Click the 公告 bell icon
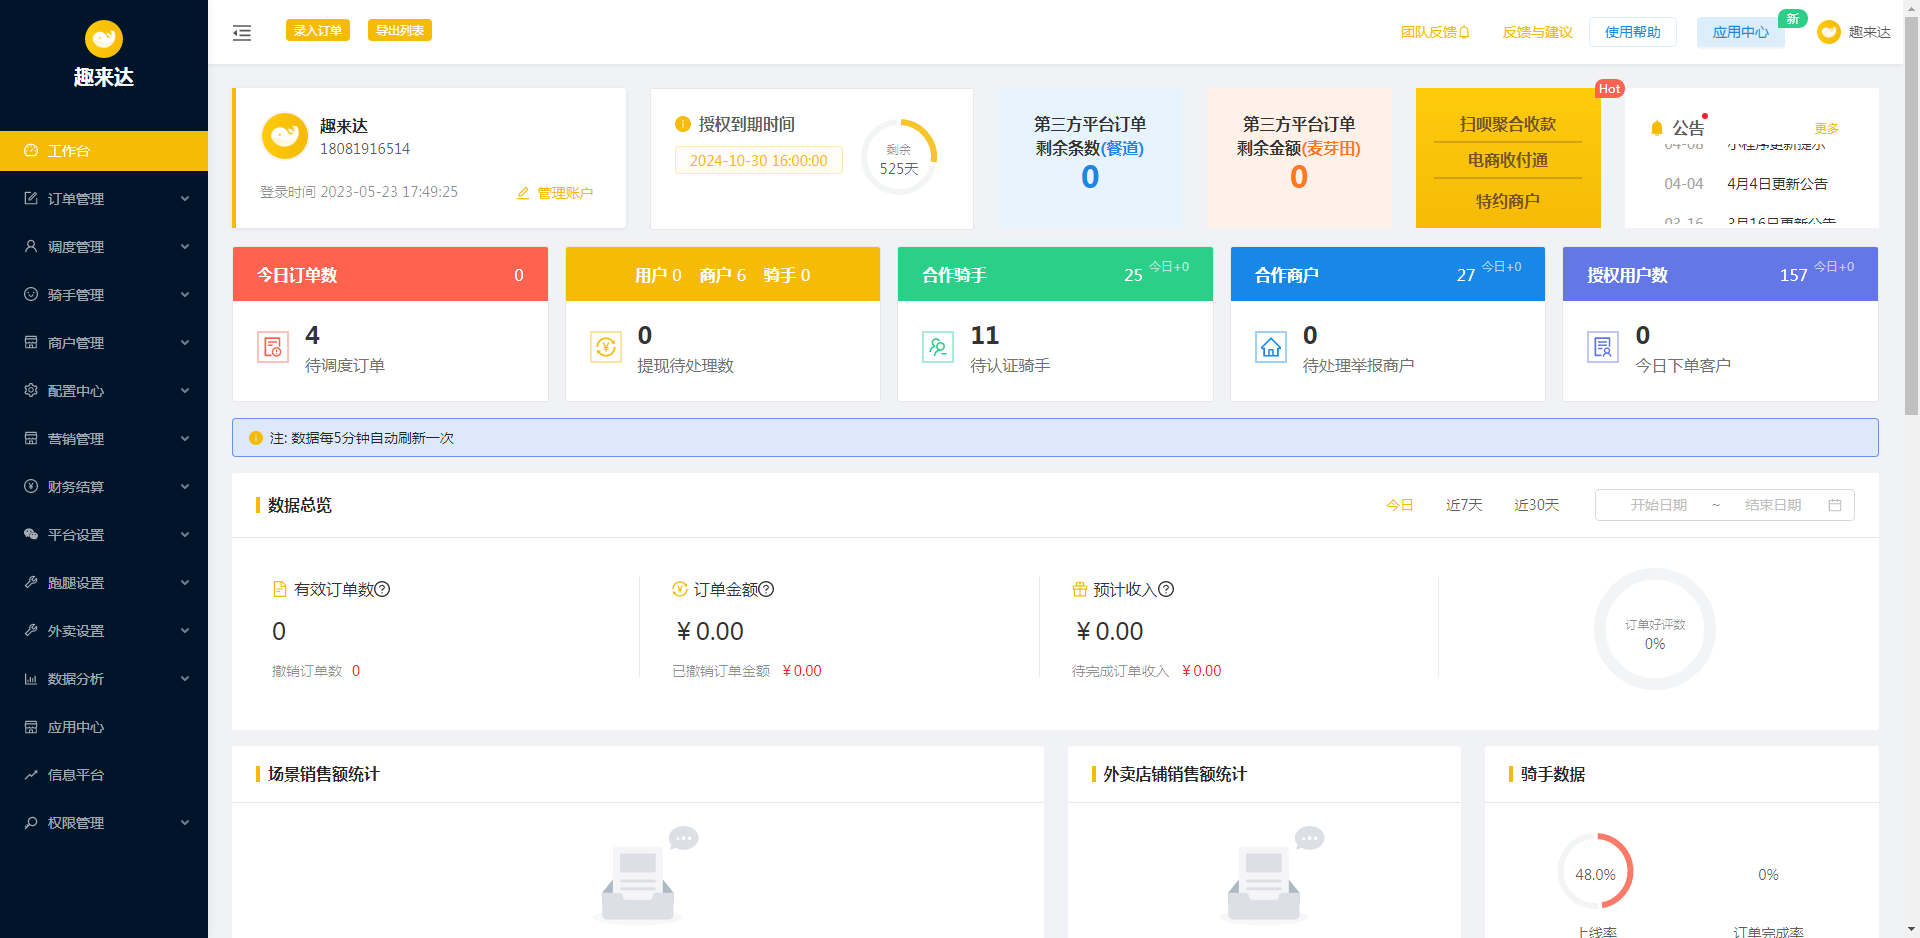This screenshot has width=1920, height=938. [1657, 128]
